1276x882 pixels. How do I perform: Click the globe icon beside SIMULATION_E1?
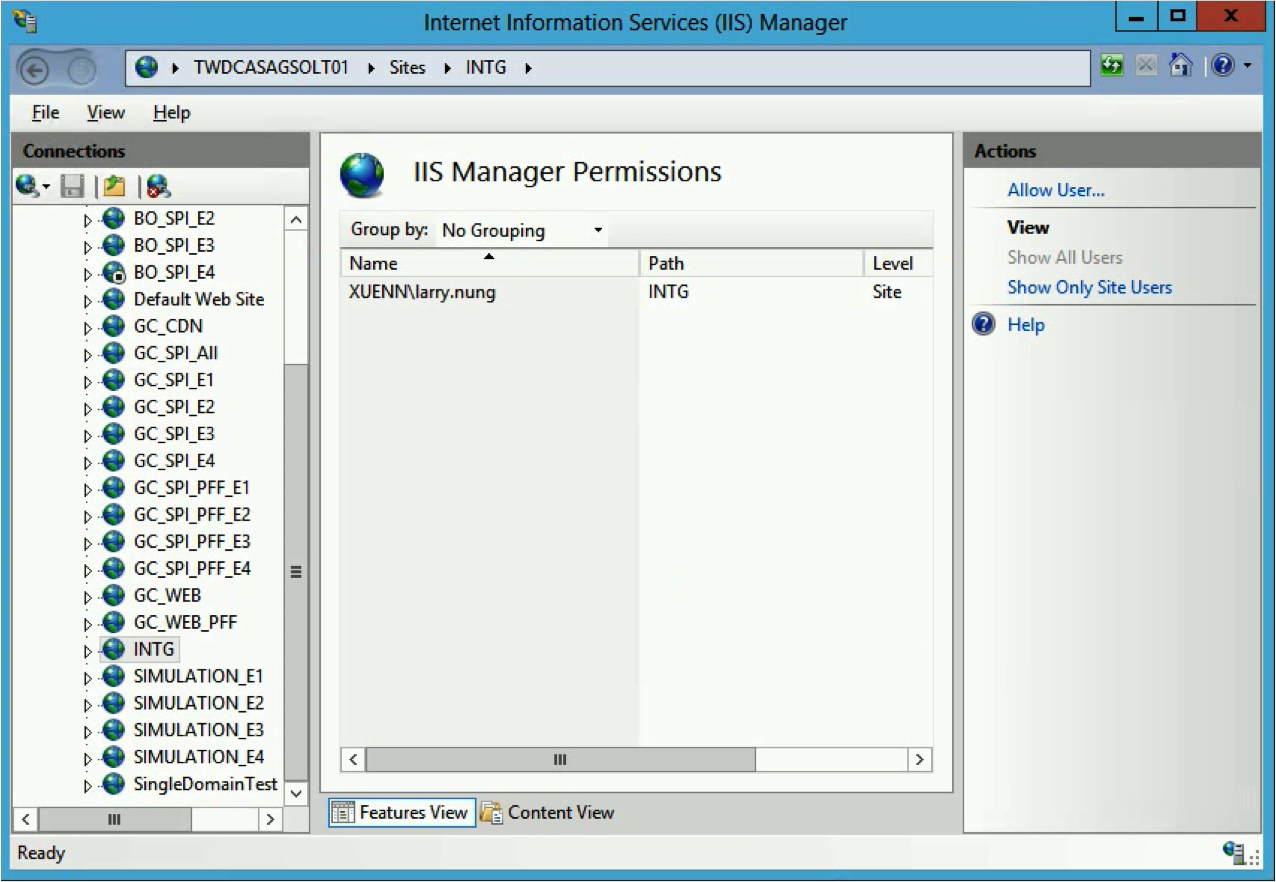pyautogui.click(x=113, y=677)
